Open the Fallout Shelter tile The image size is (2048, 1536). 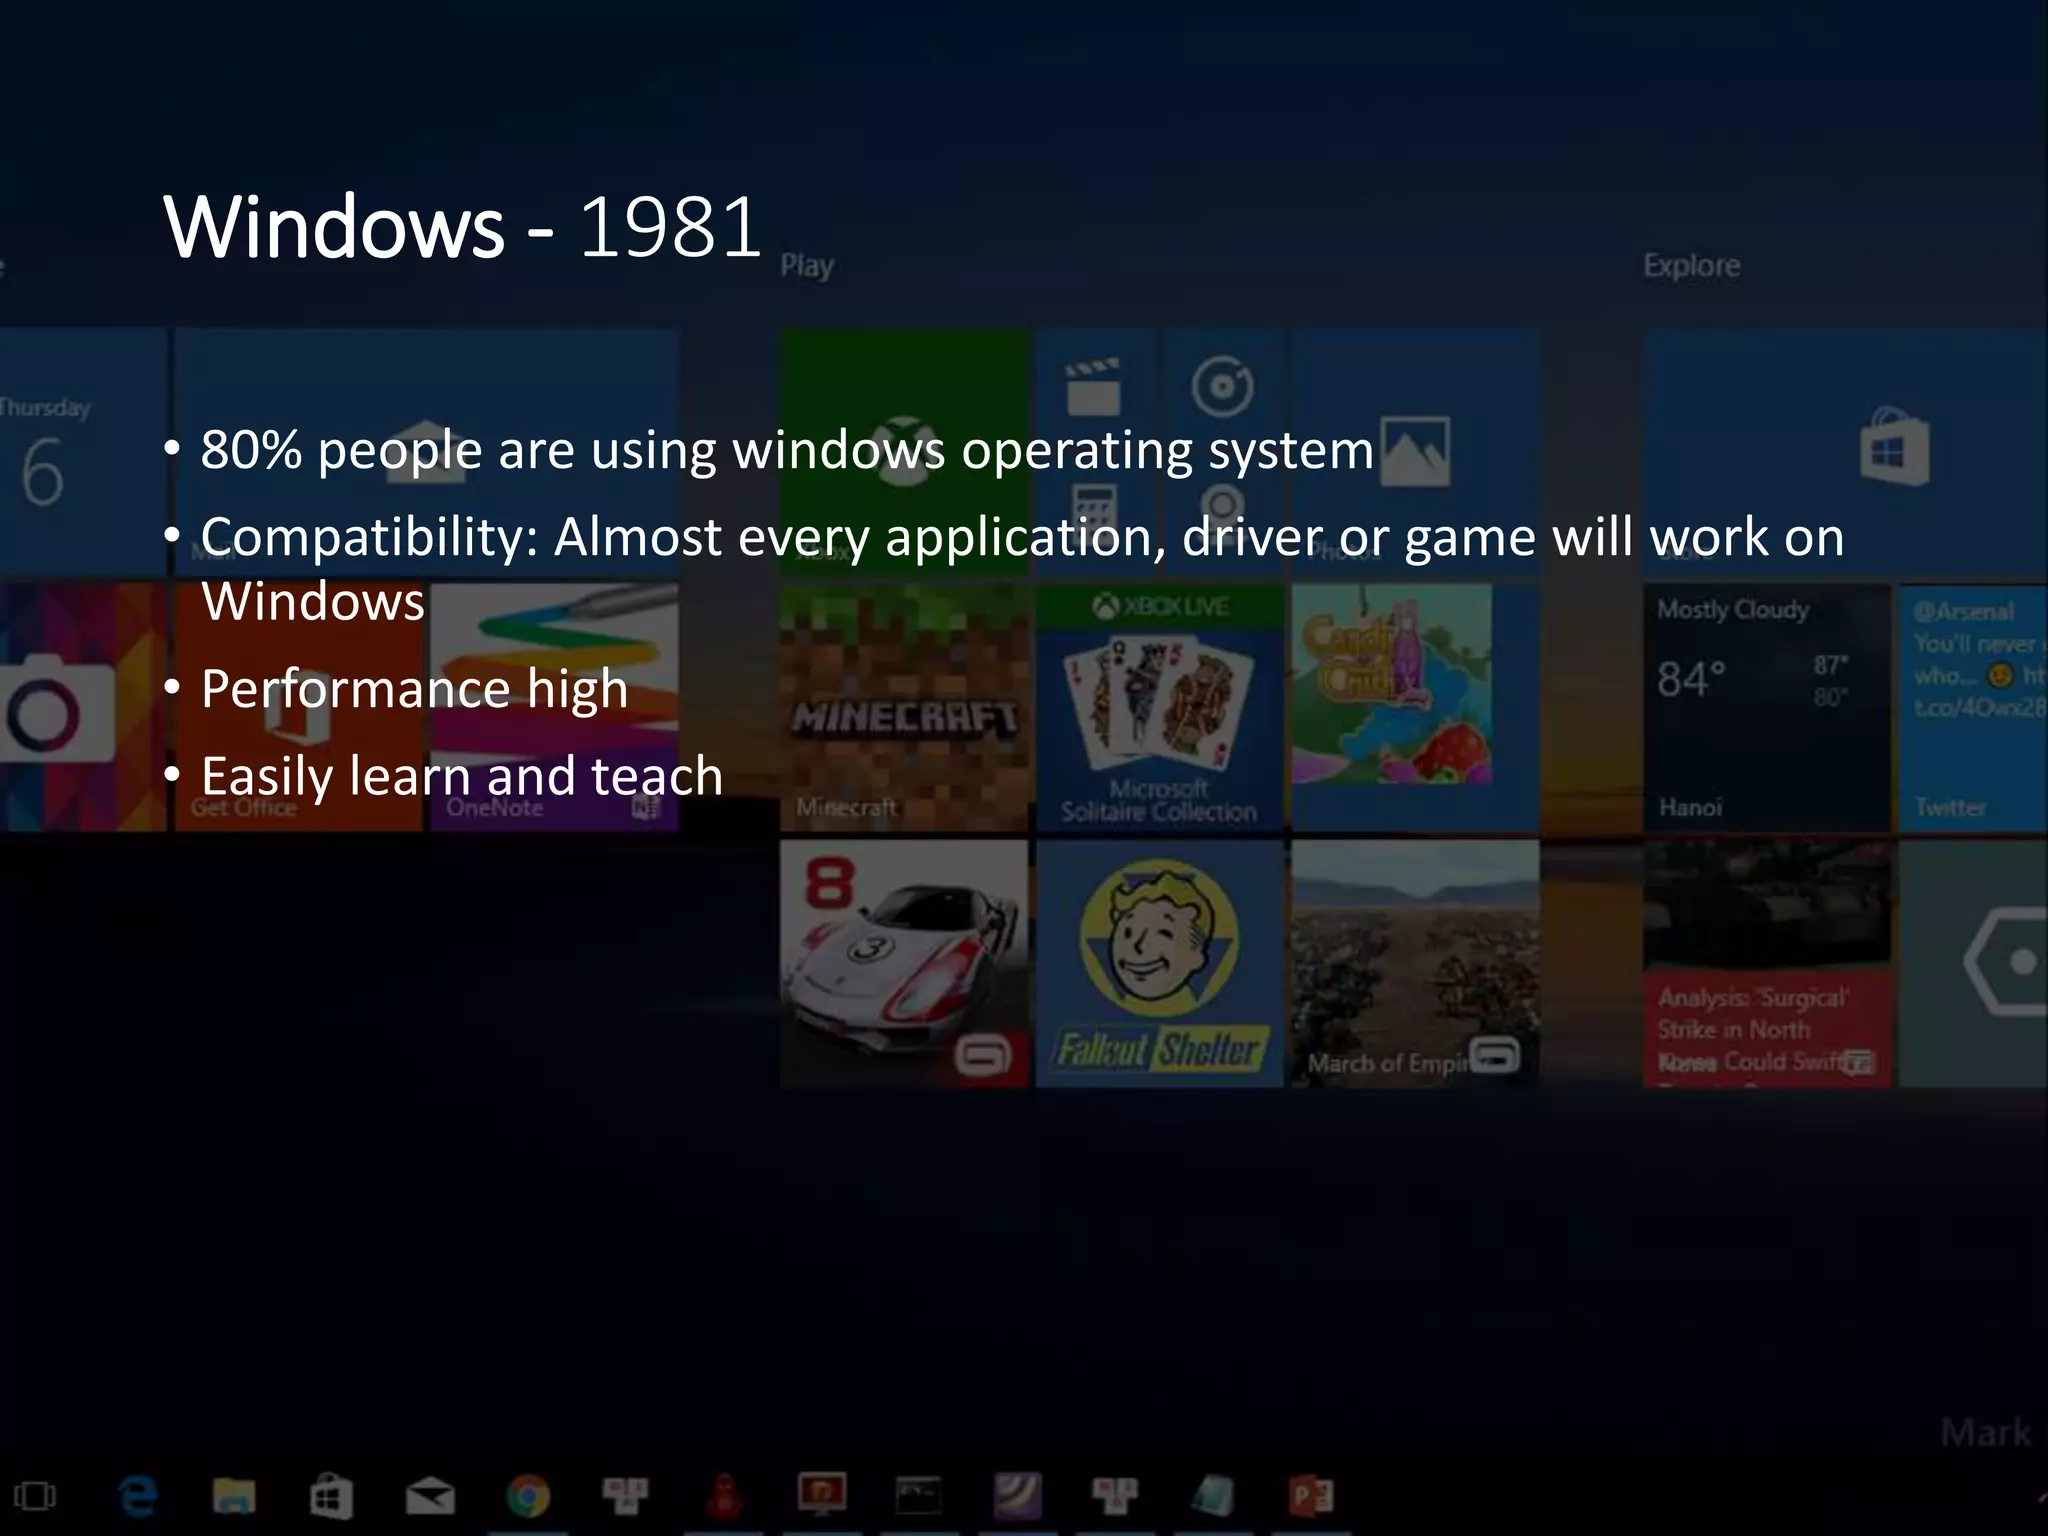pyautogui.click(x=1160, y=964)
